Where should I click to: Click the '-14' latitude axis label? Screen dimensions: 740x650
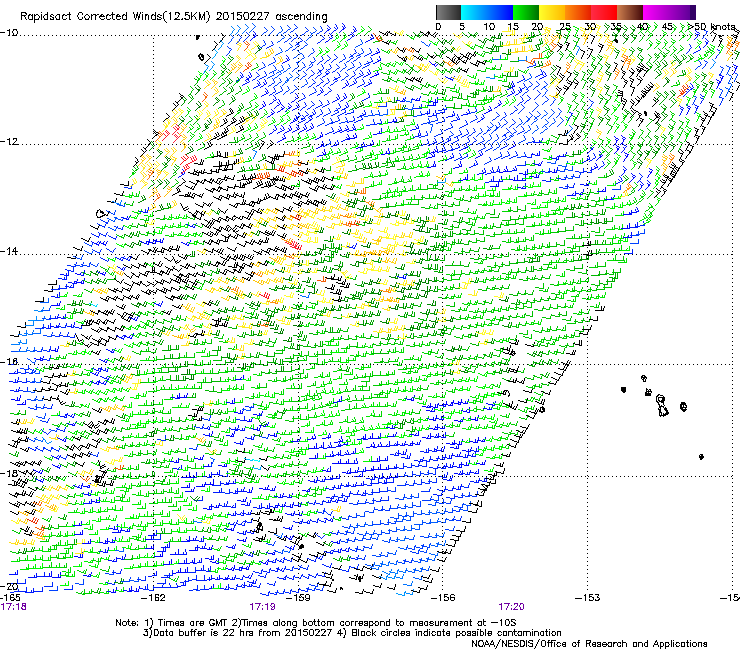9,251
